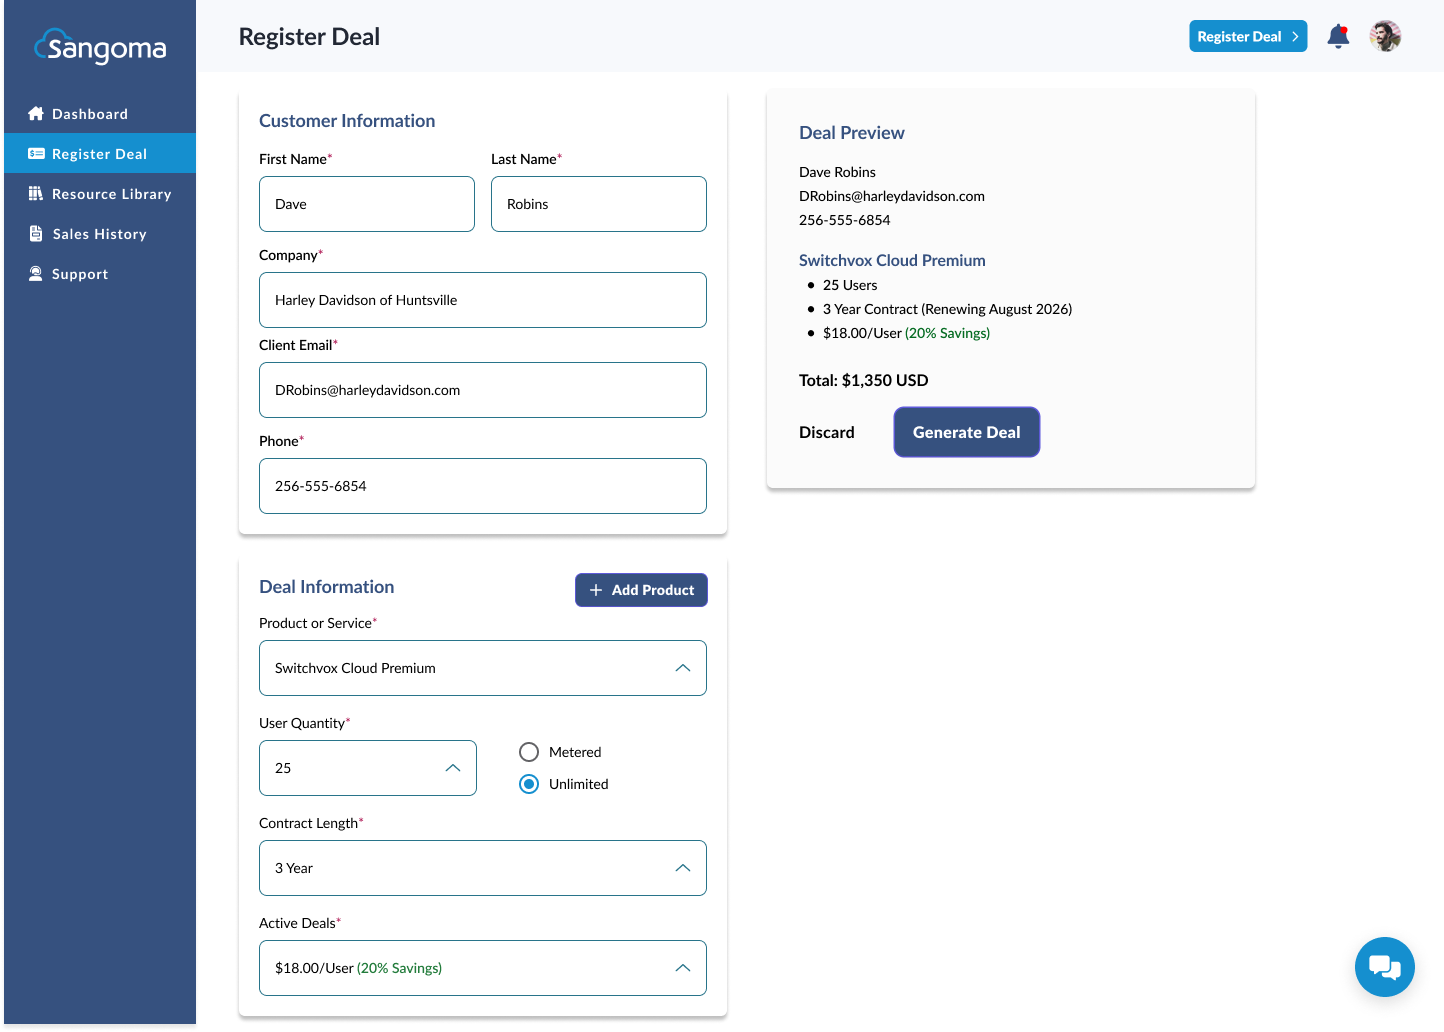Screen dimensions: 1444x1032
Task: Enable Metered billing instead of Unlimited
Action: 529,751
